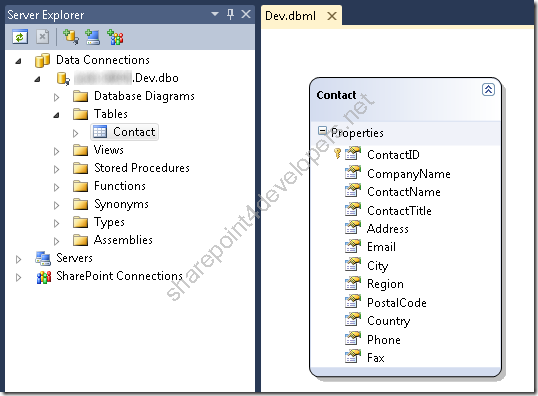Select the Email property
Image resolution: width=538 pixels, height=396 pixels.
click(382, 247)
